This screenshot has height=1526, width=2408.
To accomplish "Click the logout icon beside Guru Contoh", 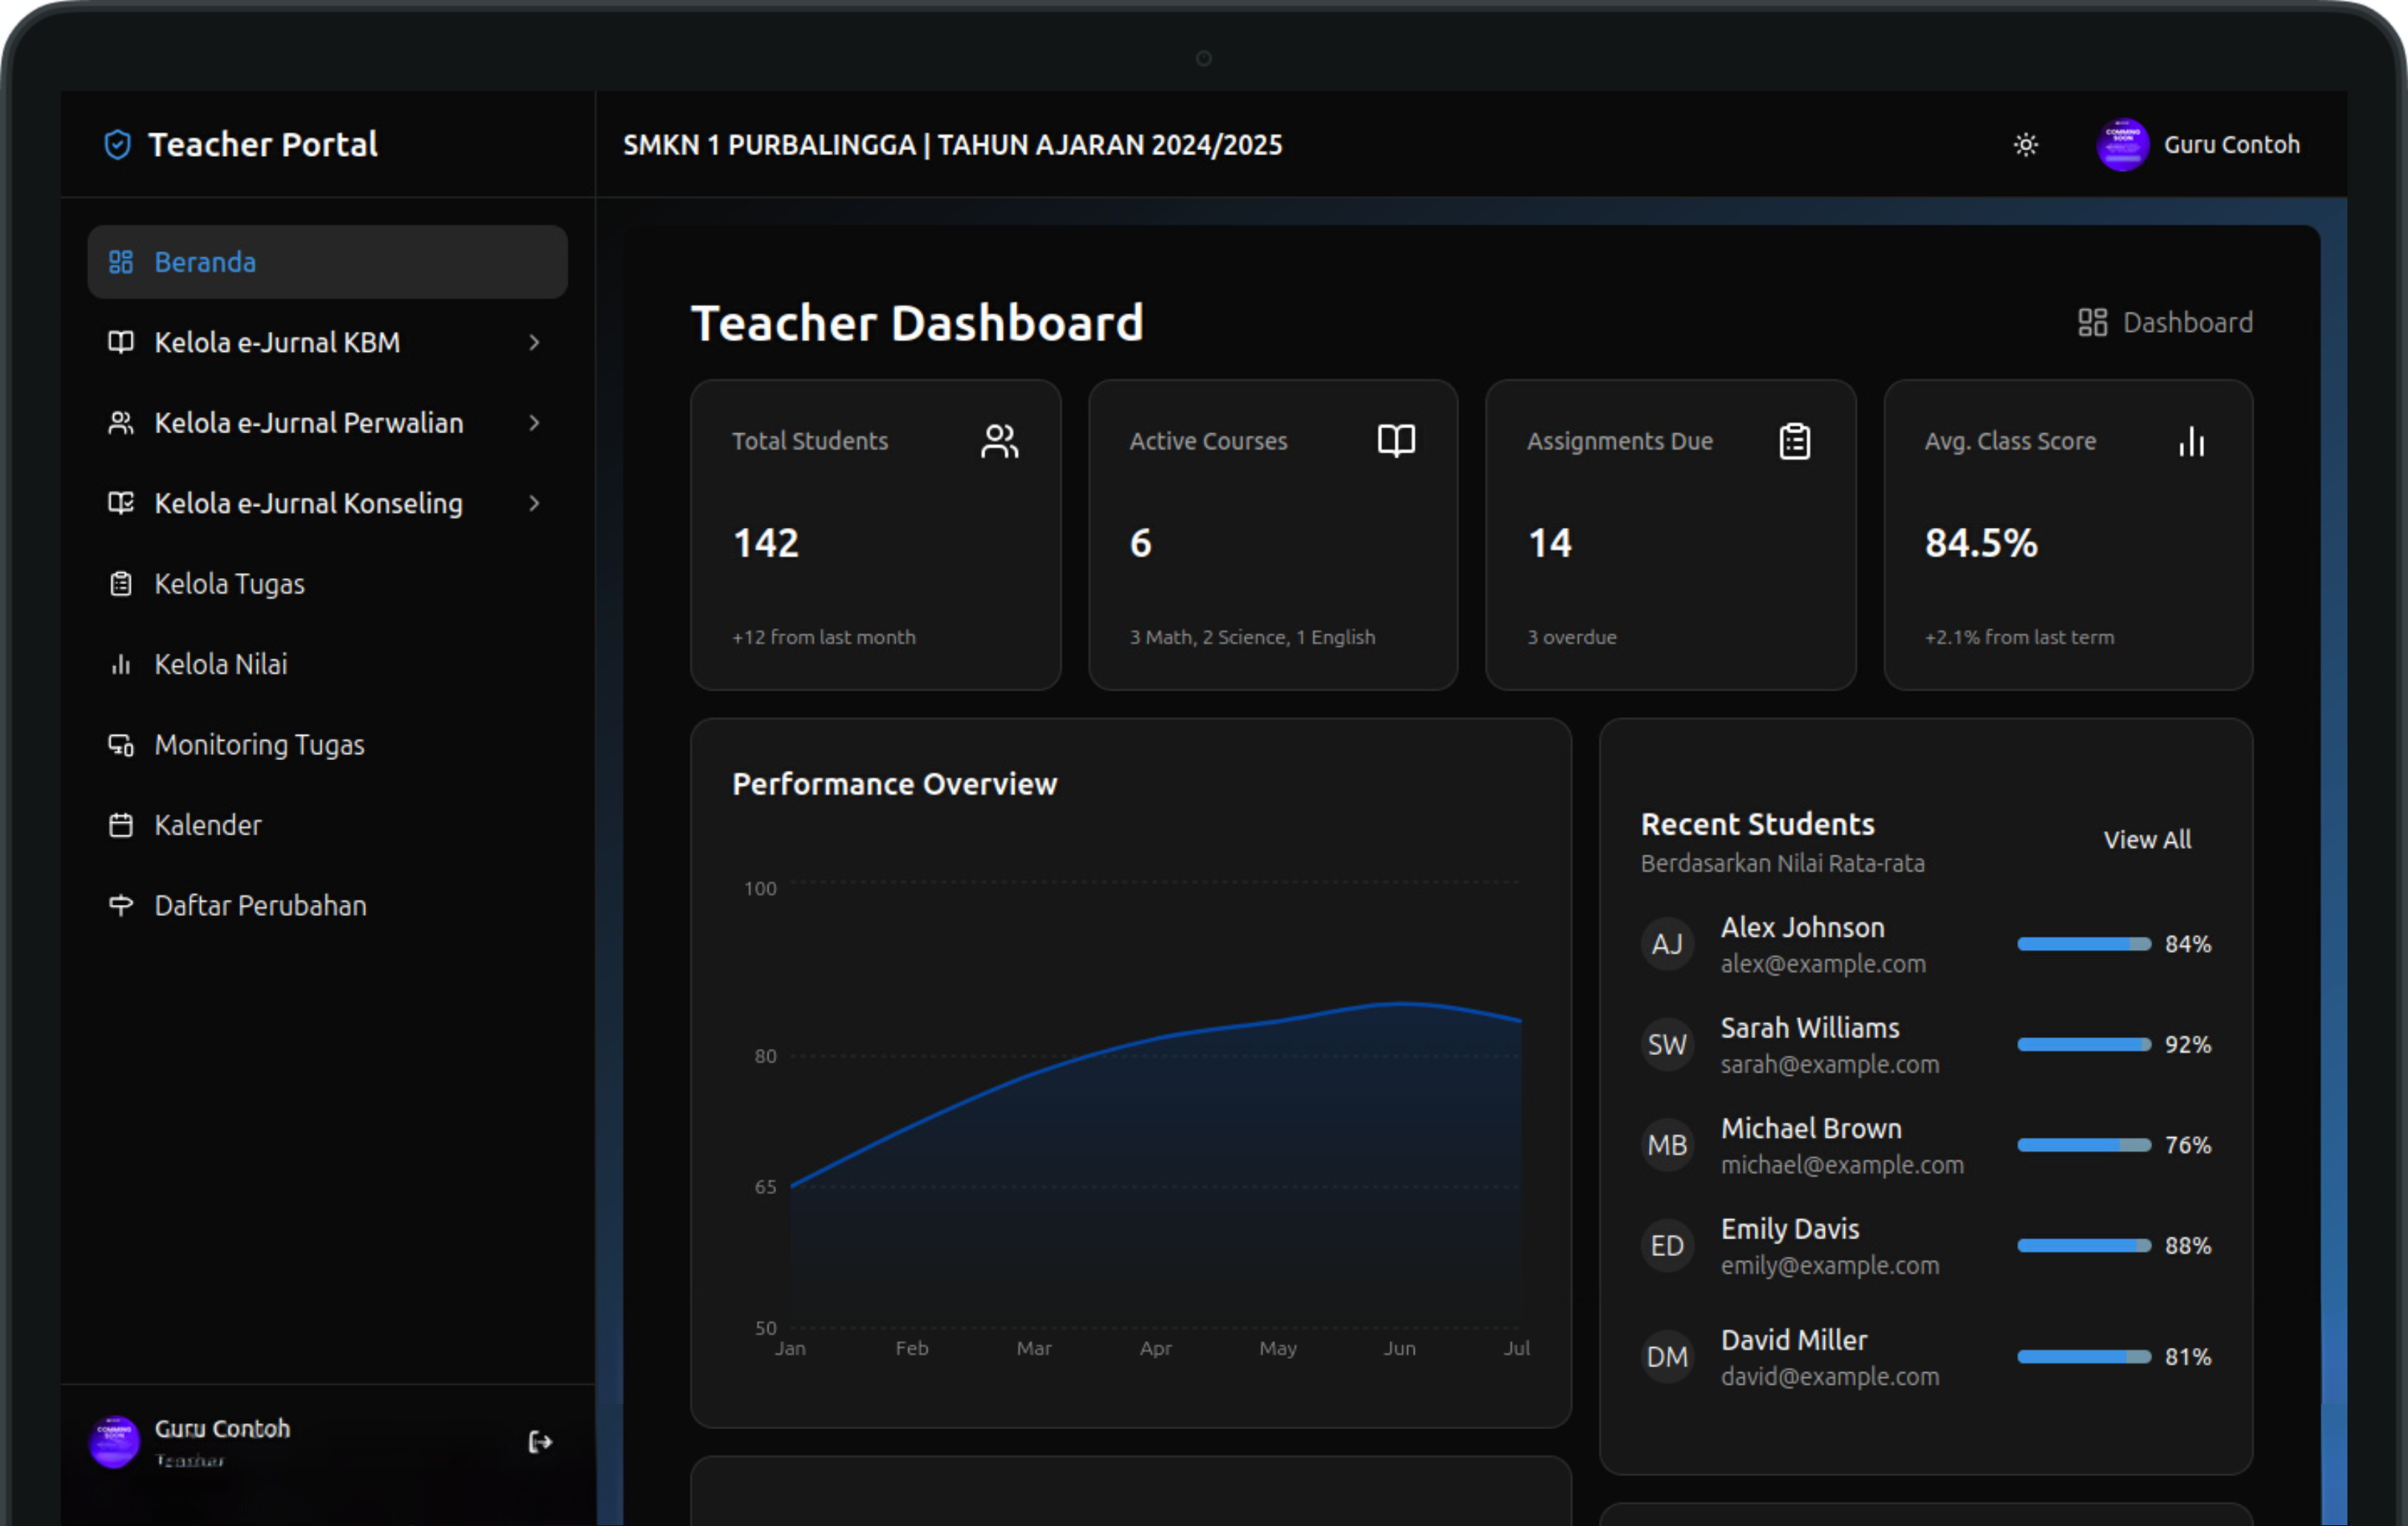I will pos(539,1441).
